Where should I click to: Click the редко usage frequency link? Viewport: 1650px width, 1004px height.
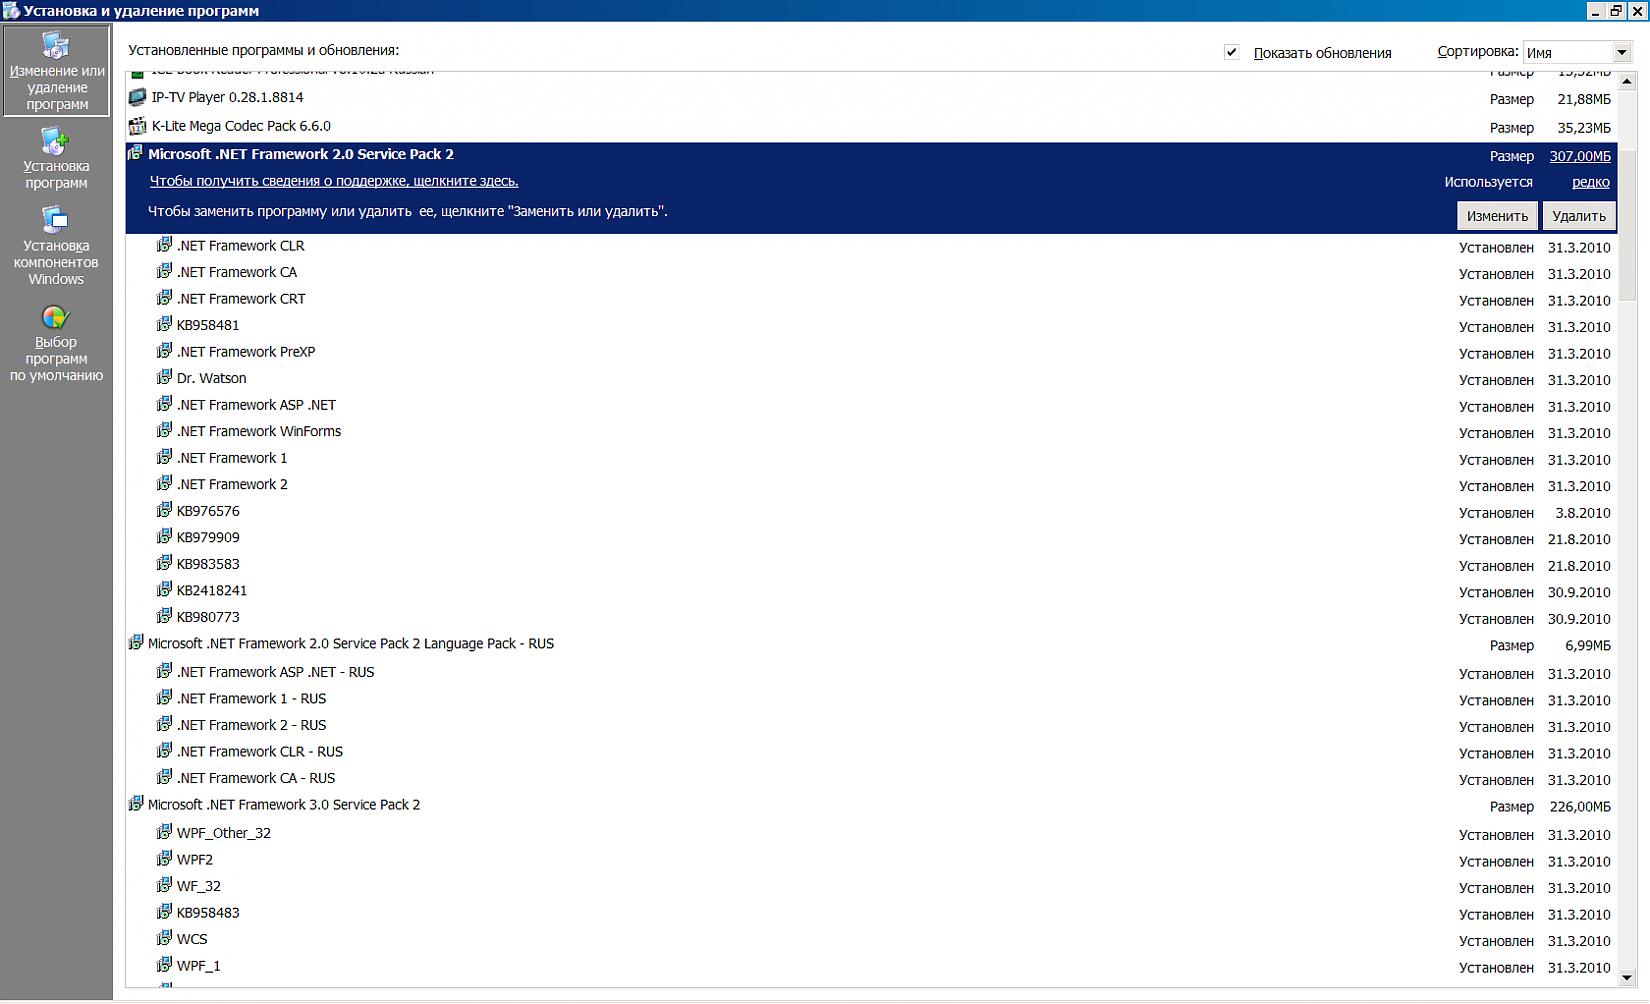point(1590,182)
